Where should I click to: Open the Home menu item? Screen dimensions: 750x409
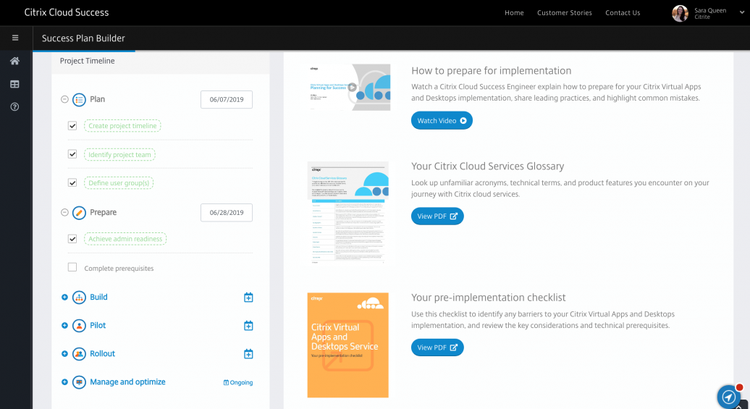[514, 13]
